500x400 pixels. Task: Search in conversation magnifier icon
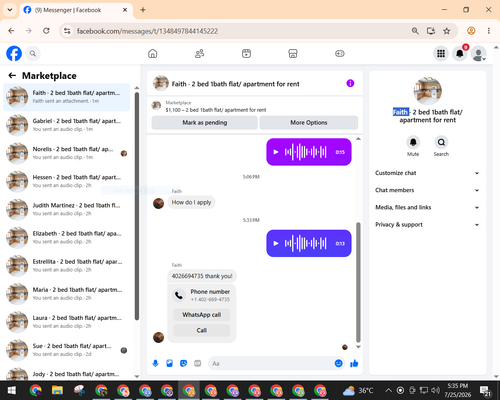[x=441, y=142]
